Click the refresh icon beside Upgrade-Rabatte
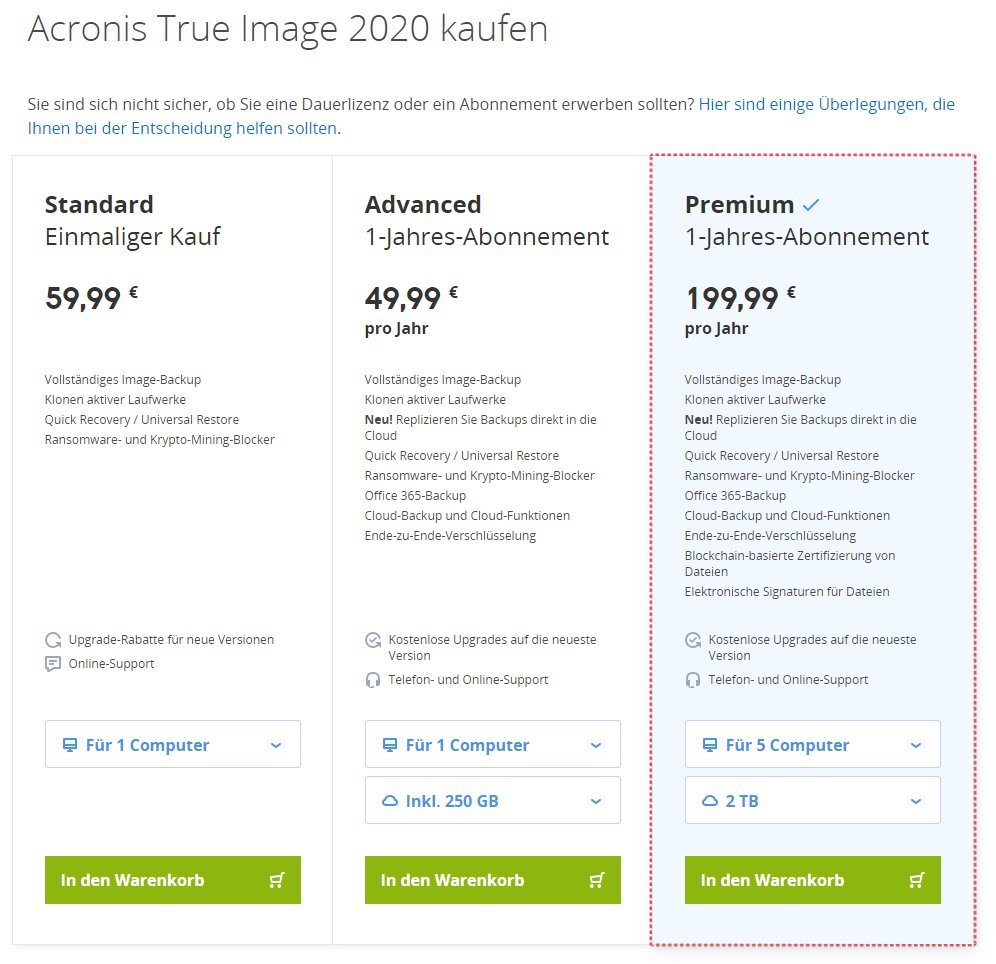Viewport: 996px width, 964px height. coord(53,639)
